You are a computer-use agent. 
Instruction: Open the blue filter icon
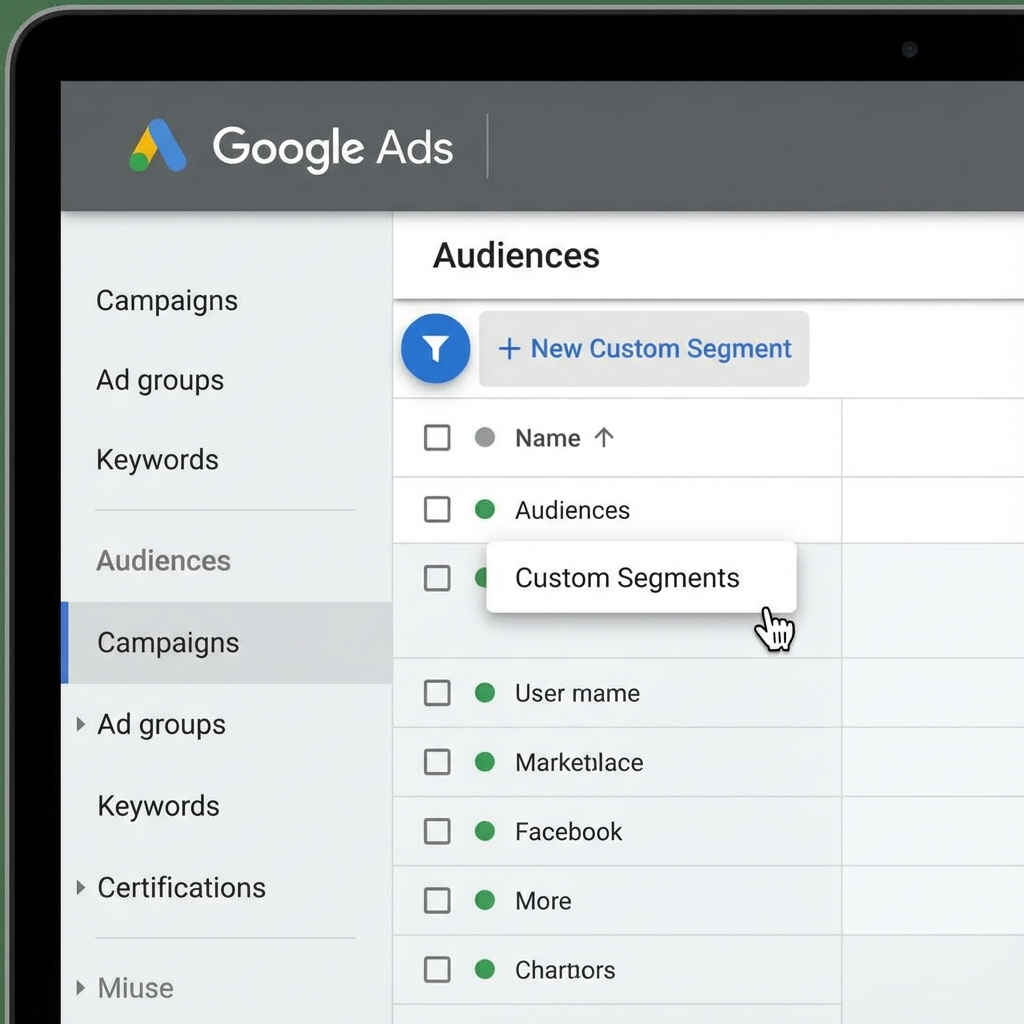[435, 347]
